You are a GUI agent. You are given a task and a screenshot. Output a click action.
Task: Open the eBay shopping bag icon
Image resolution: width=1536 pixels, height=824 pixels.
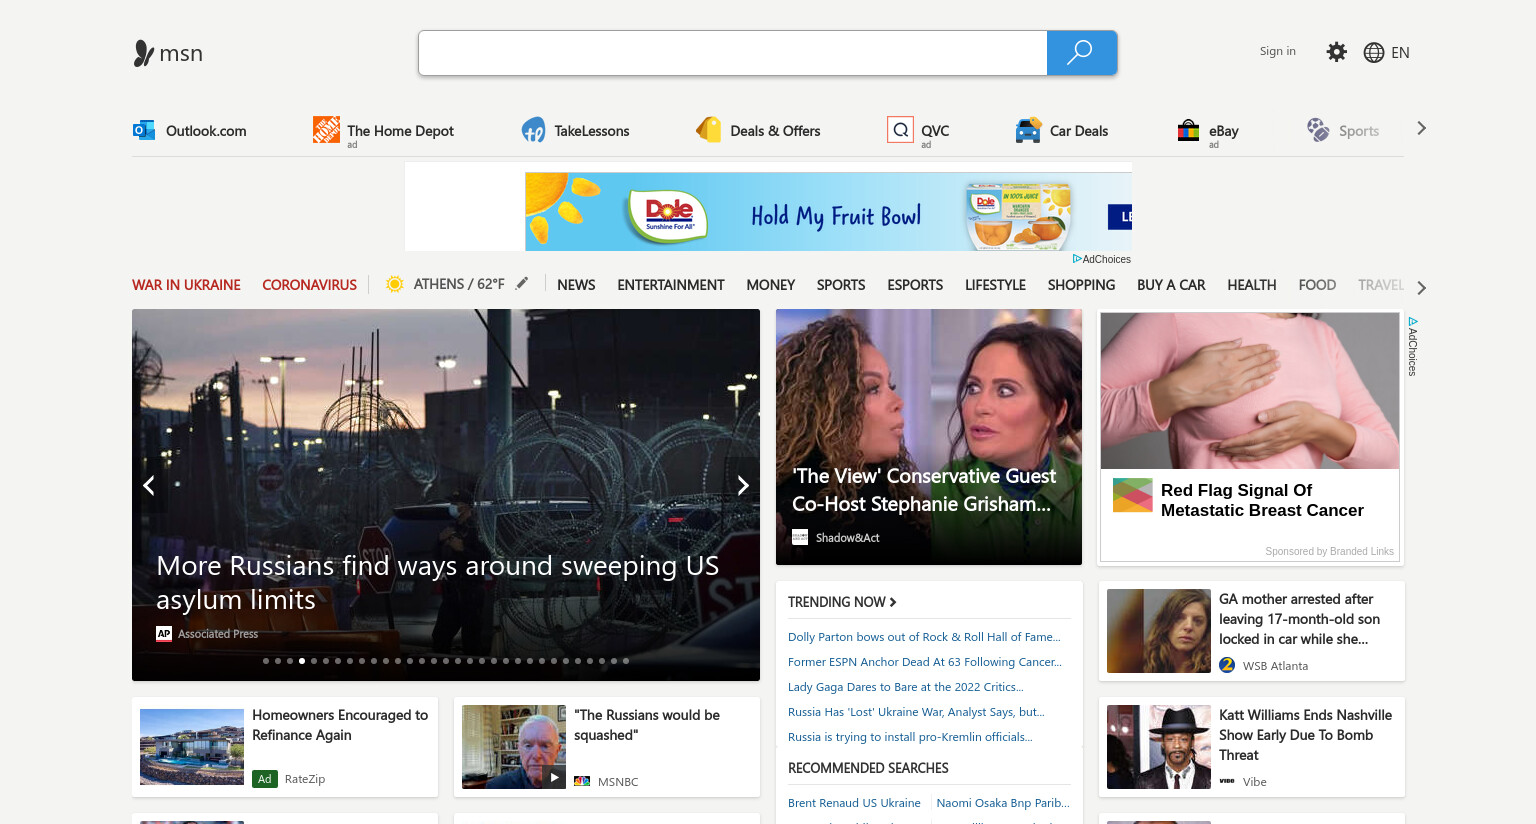pos(1188,130)
